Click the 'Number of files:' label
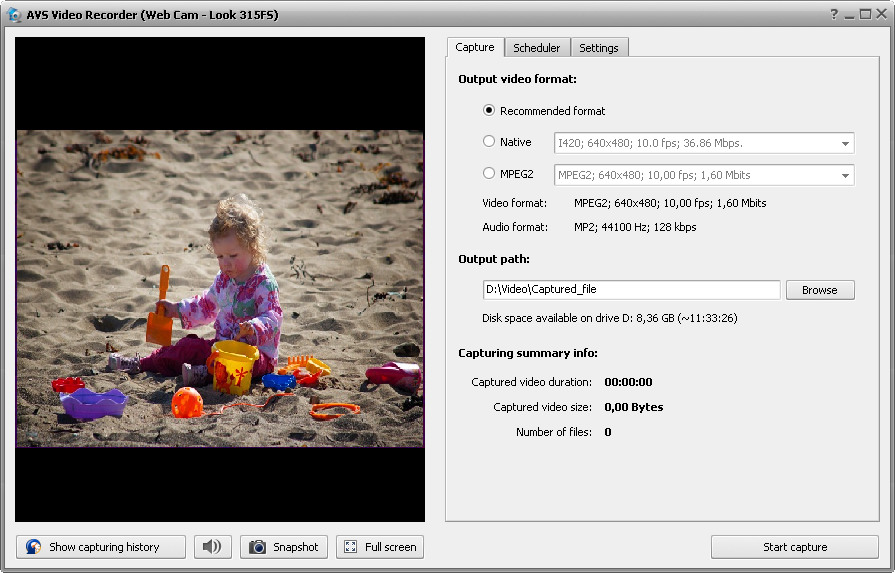 click(554, 432)
